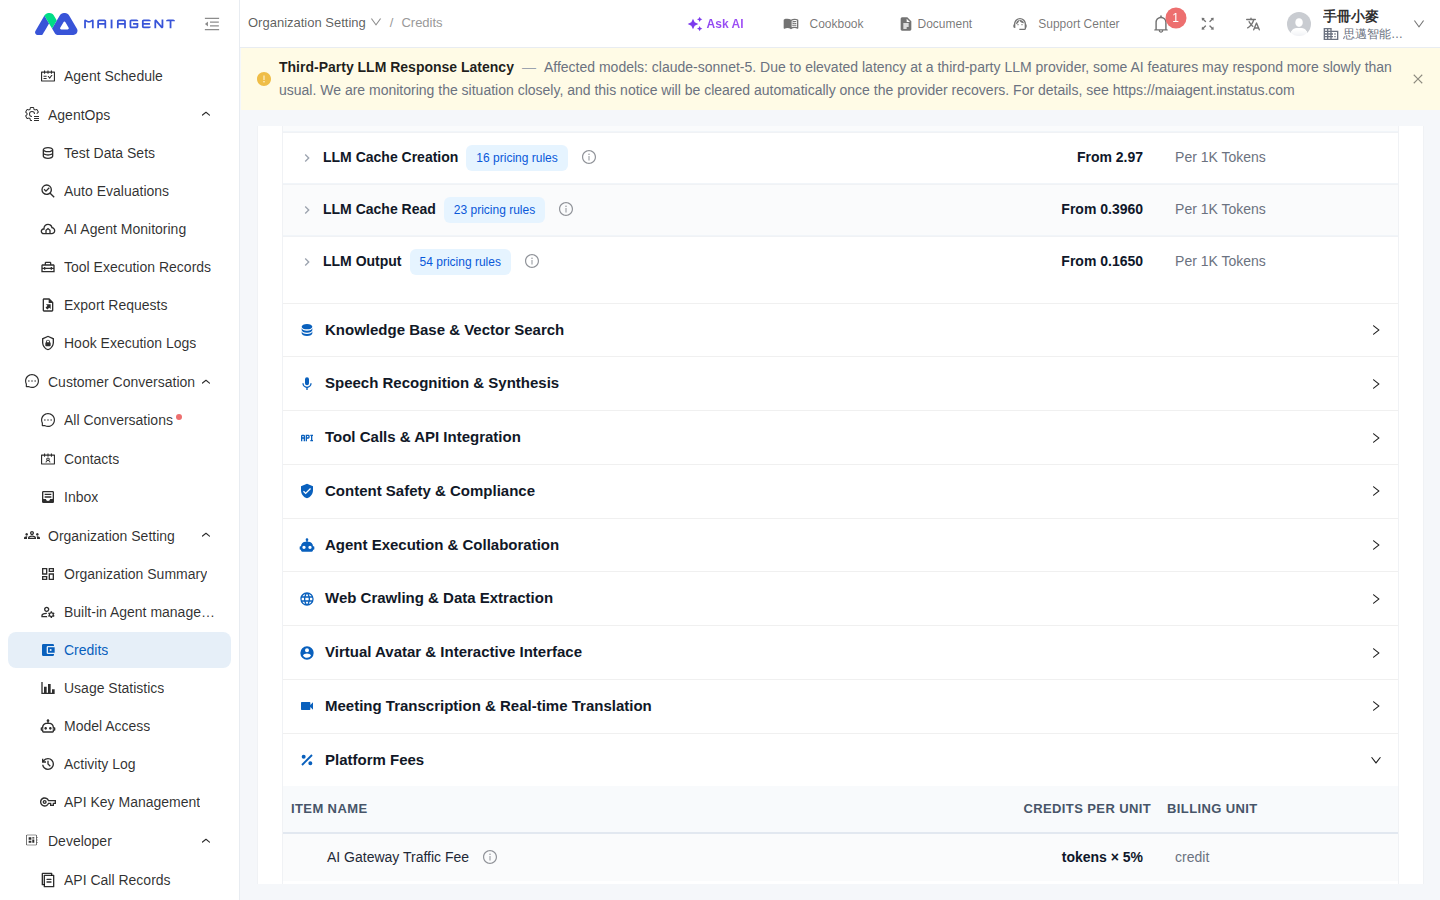The image size is (1440, 900).
Task: Open the Cookbook link
Action: click(824, 24)
